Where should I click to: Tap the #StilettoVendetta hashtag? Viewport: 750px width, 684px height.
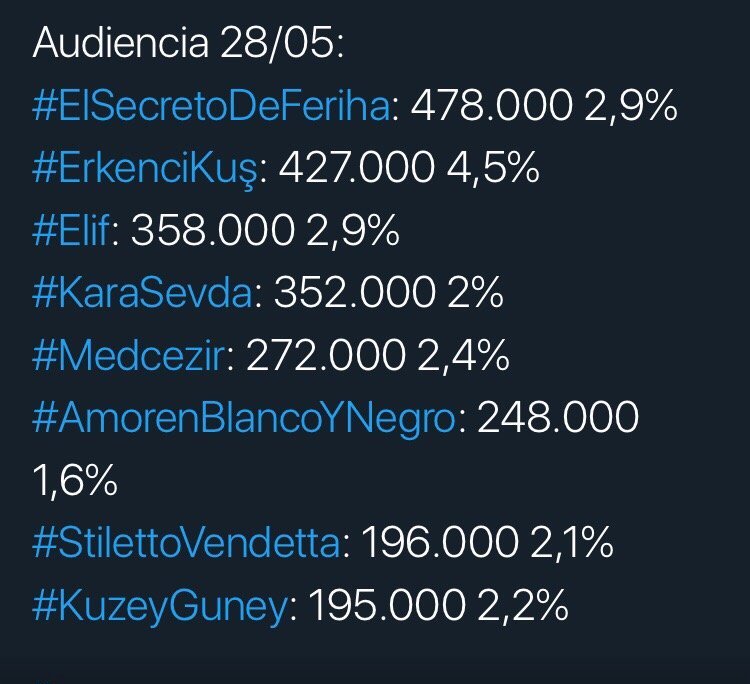click(187, 543)
